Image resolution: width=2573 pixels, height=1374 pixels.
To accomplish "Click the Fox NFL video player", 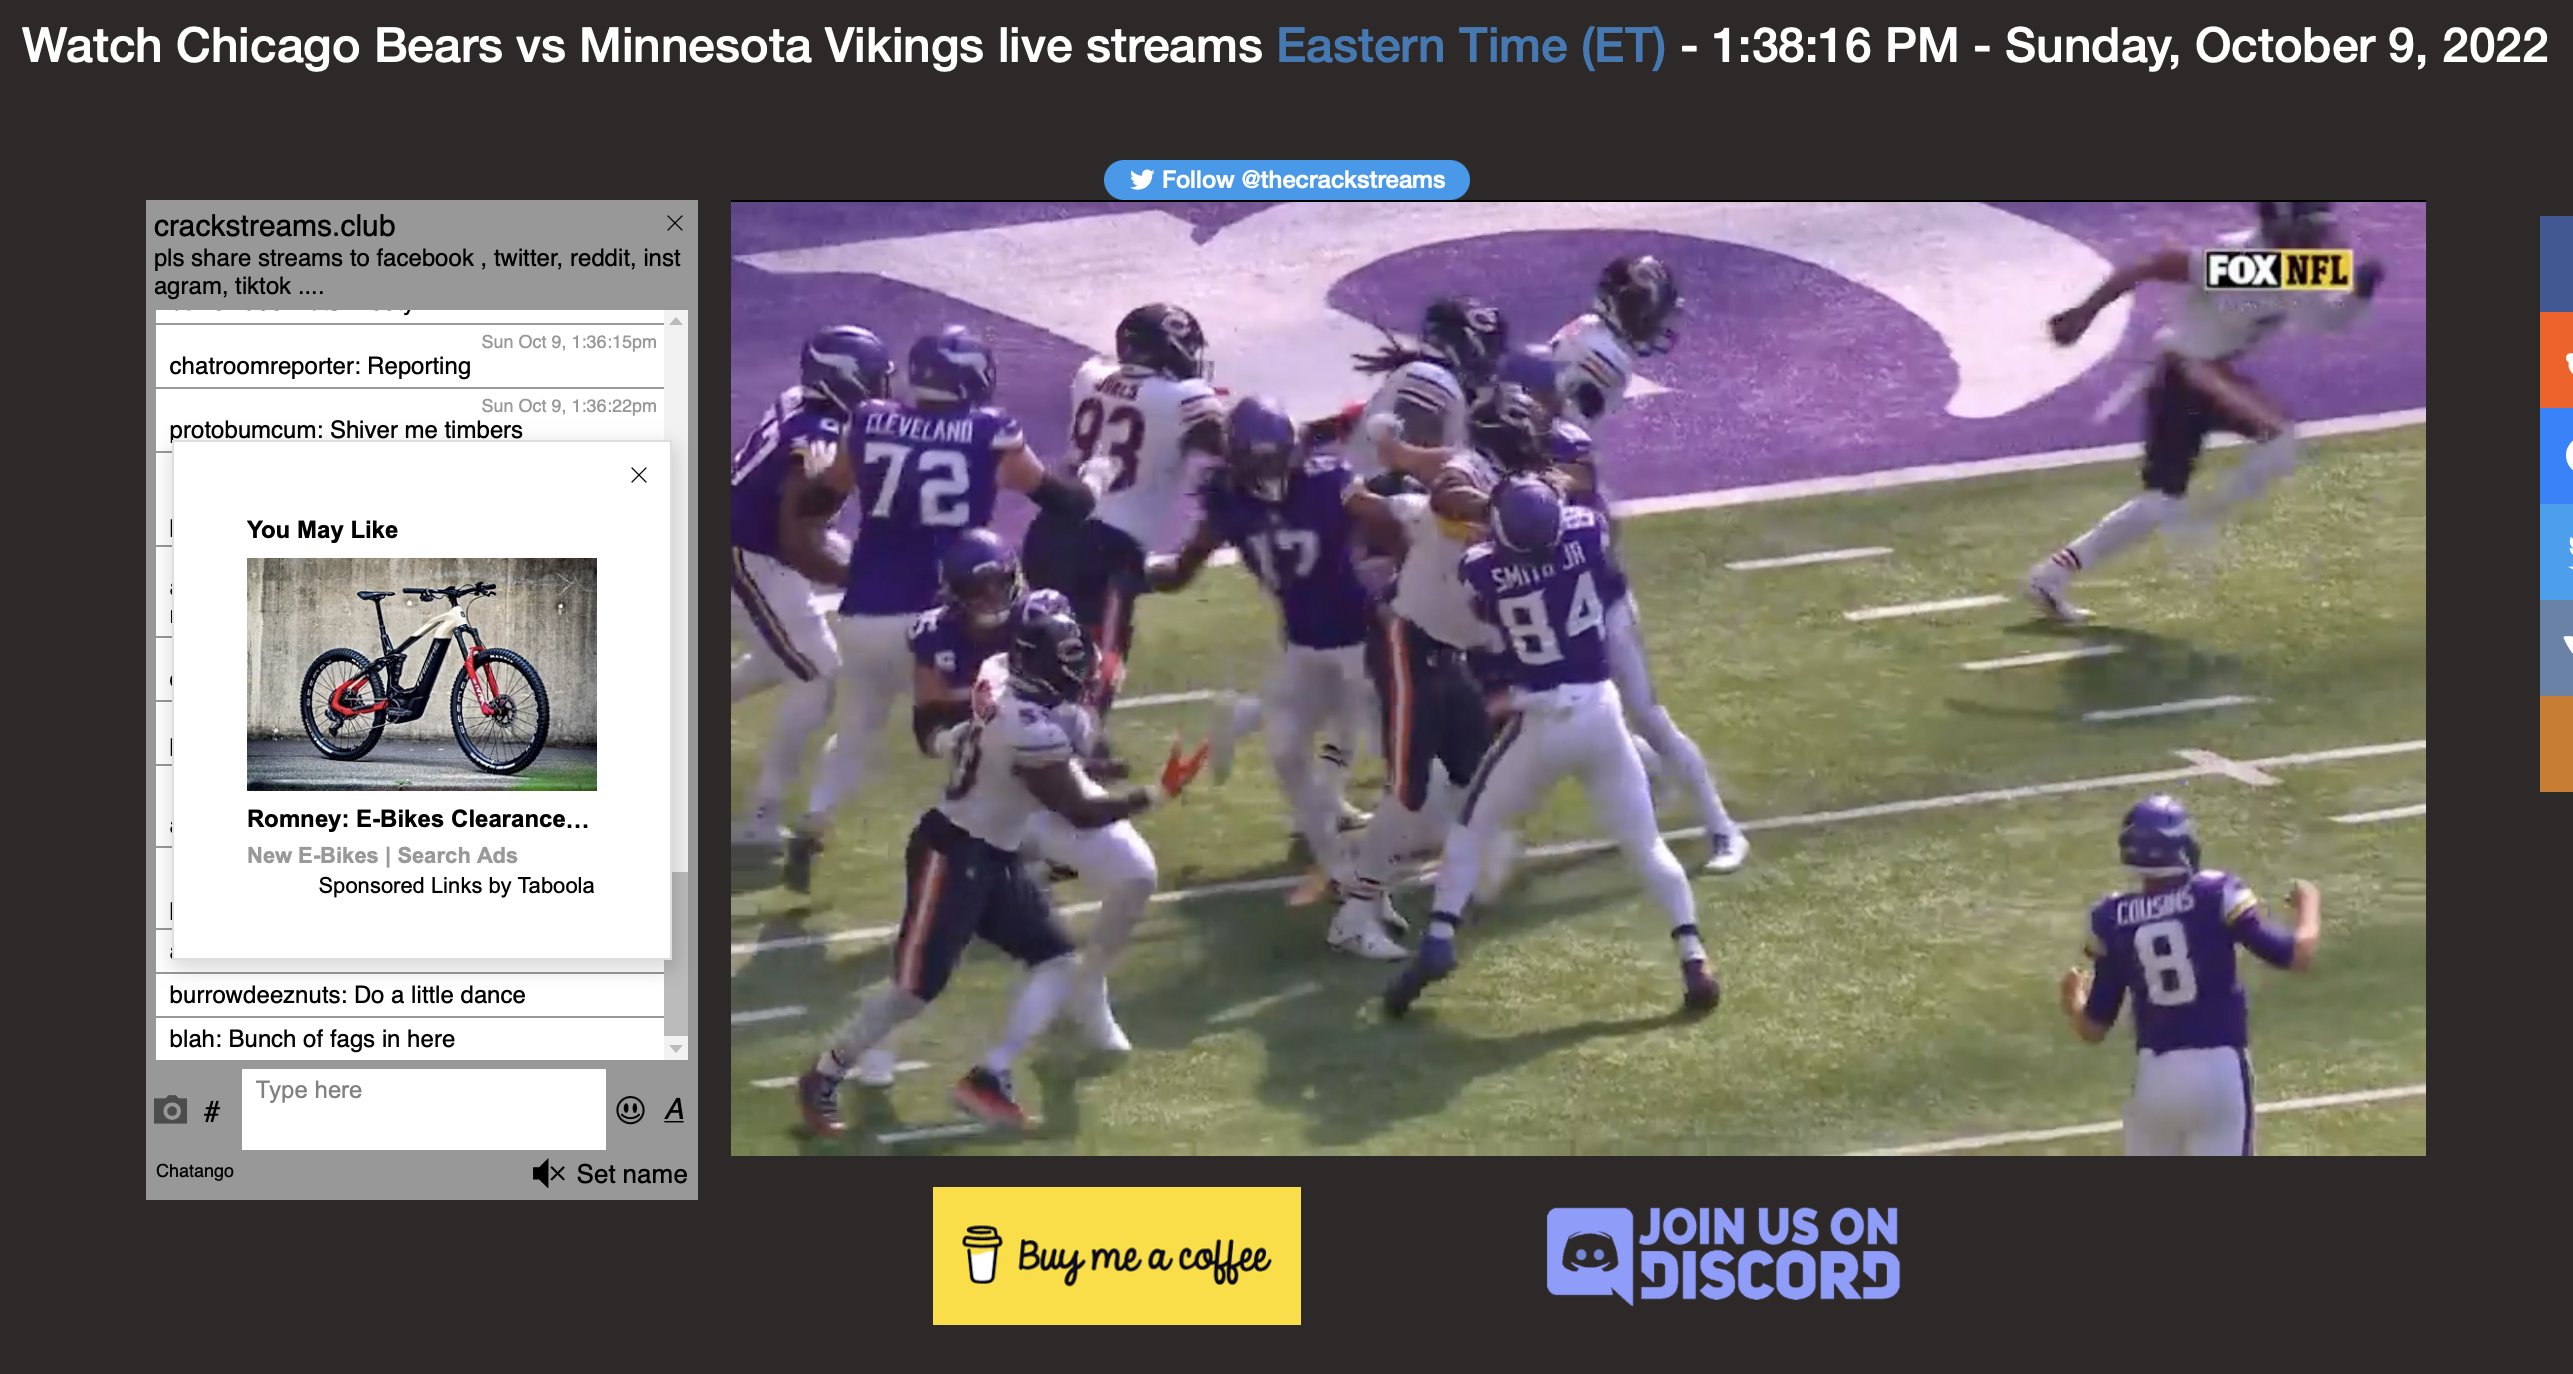I will [1578, 679].
